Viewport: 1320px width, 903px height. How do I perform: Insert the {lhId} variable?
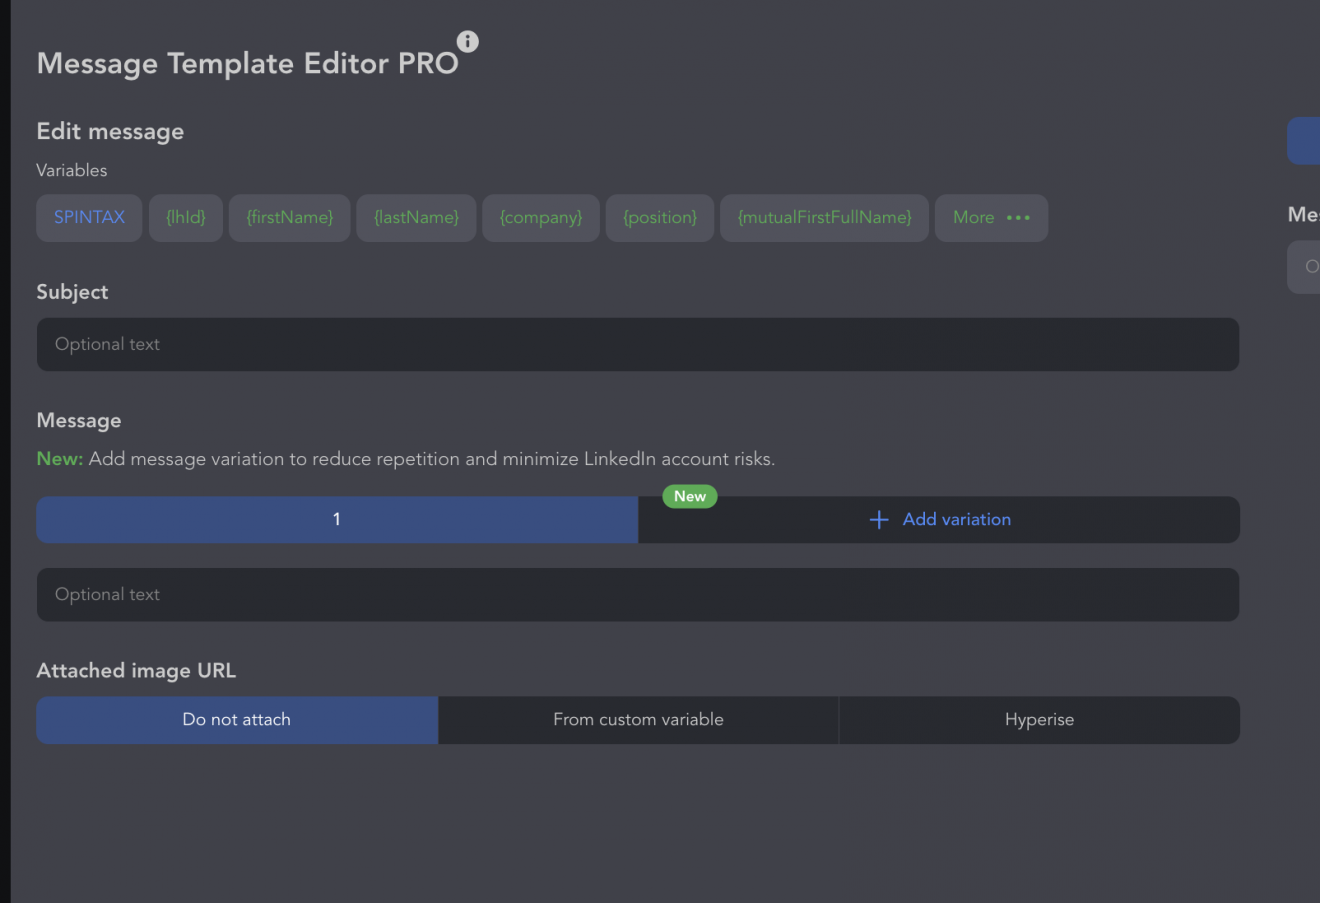186,218
